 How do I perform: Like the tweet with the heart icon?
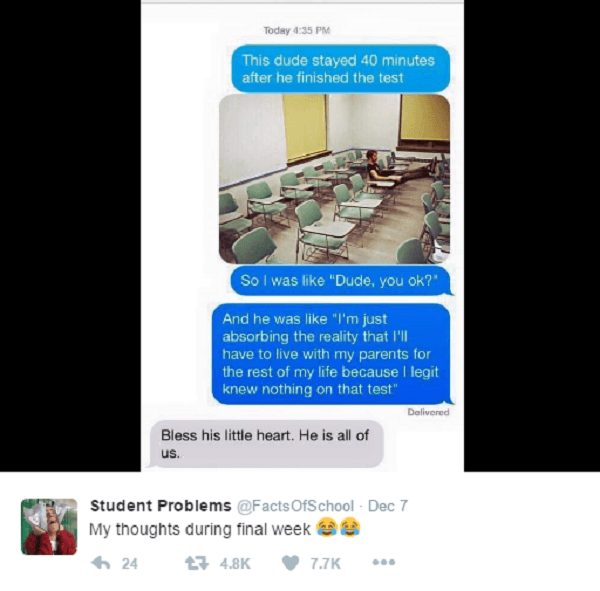(x=290, y=563)
